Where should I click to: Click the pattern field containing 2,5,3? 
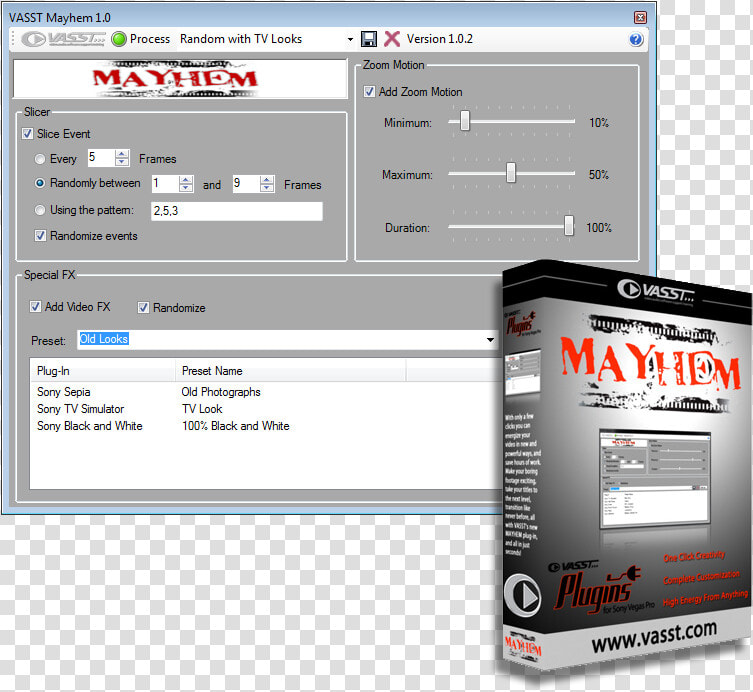pyautogui.click(x=237, y=211)
